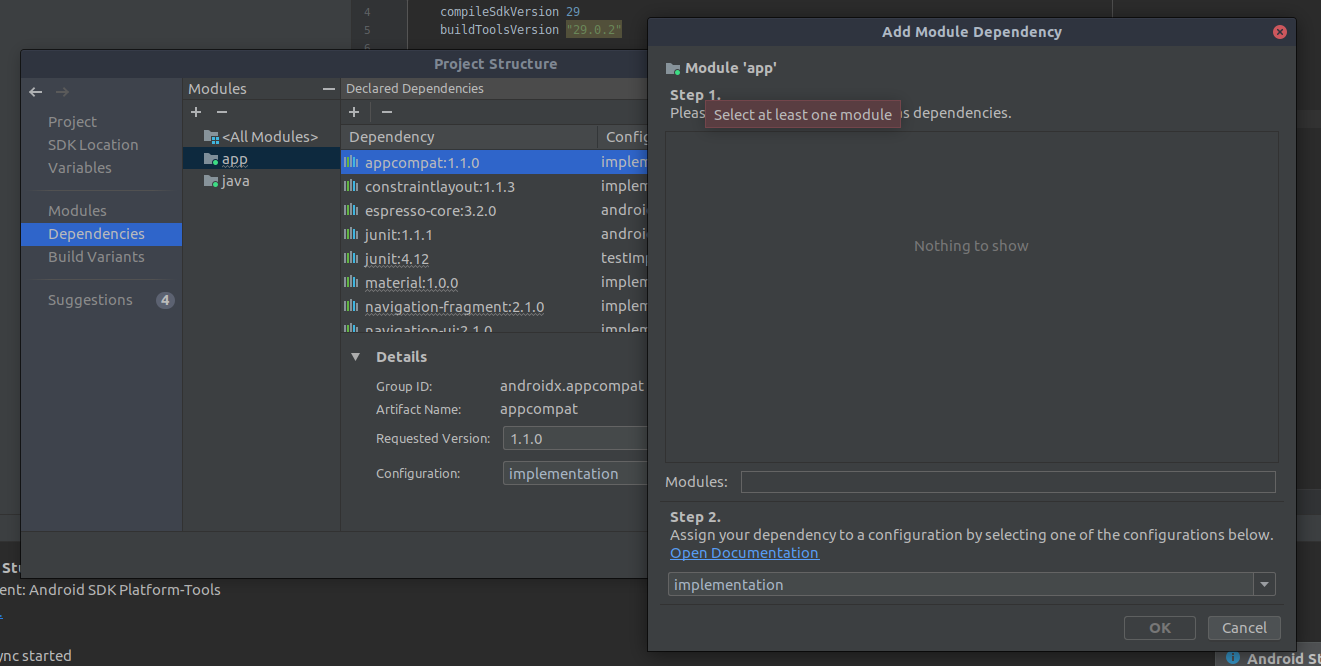The width and height of the screenshot is (1321, 666).
Task: Click the add dependency plus icon
Action: click(354, 112)
